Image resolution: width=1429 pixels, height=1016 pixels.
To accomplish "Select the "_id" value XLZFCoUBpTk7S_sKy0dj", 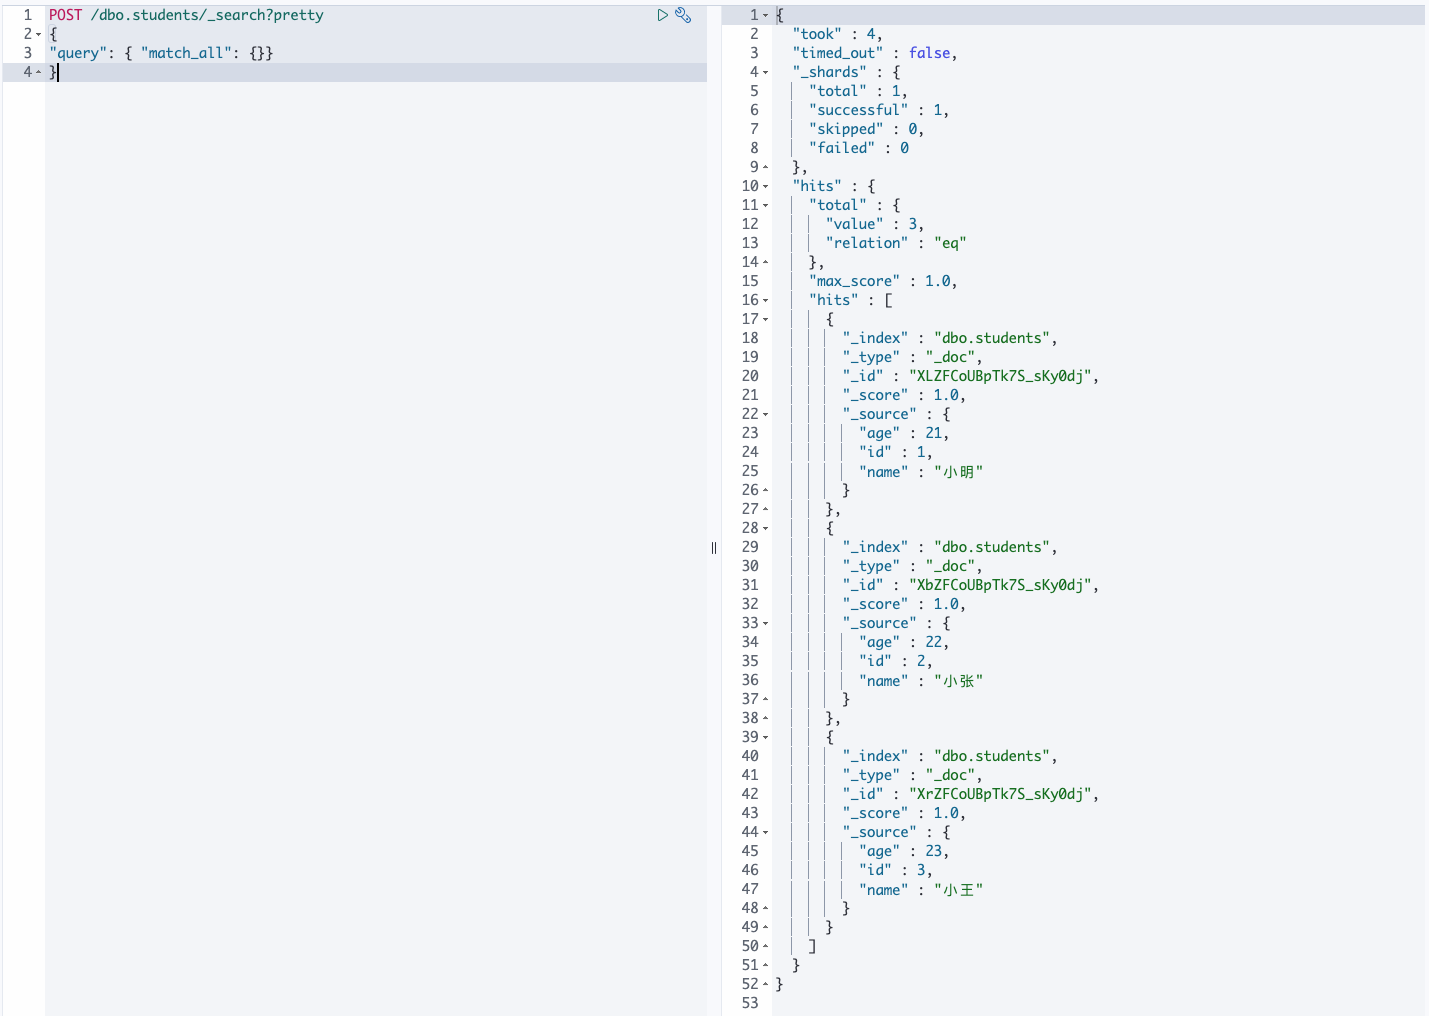I will click(1000, 376).
